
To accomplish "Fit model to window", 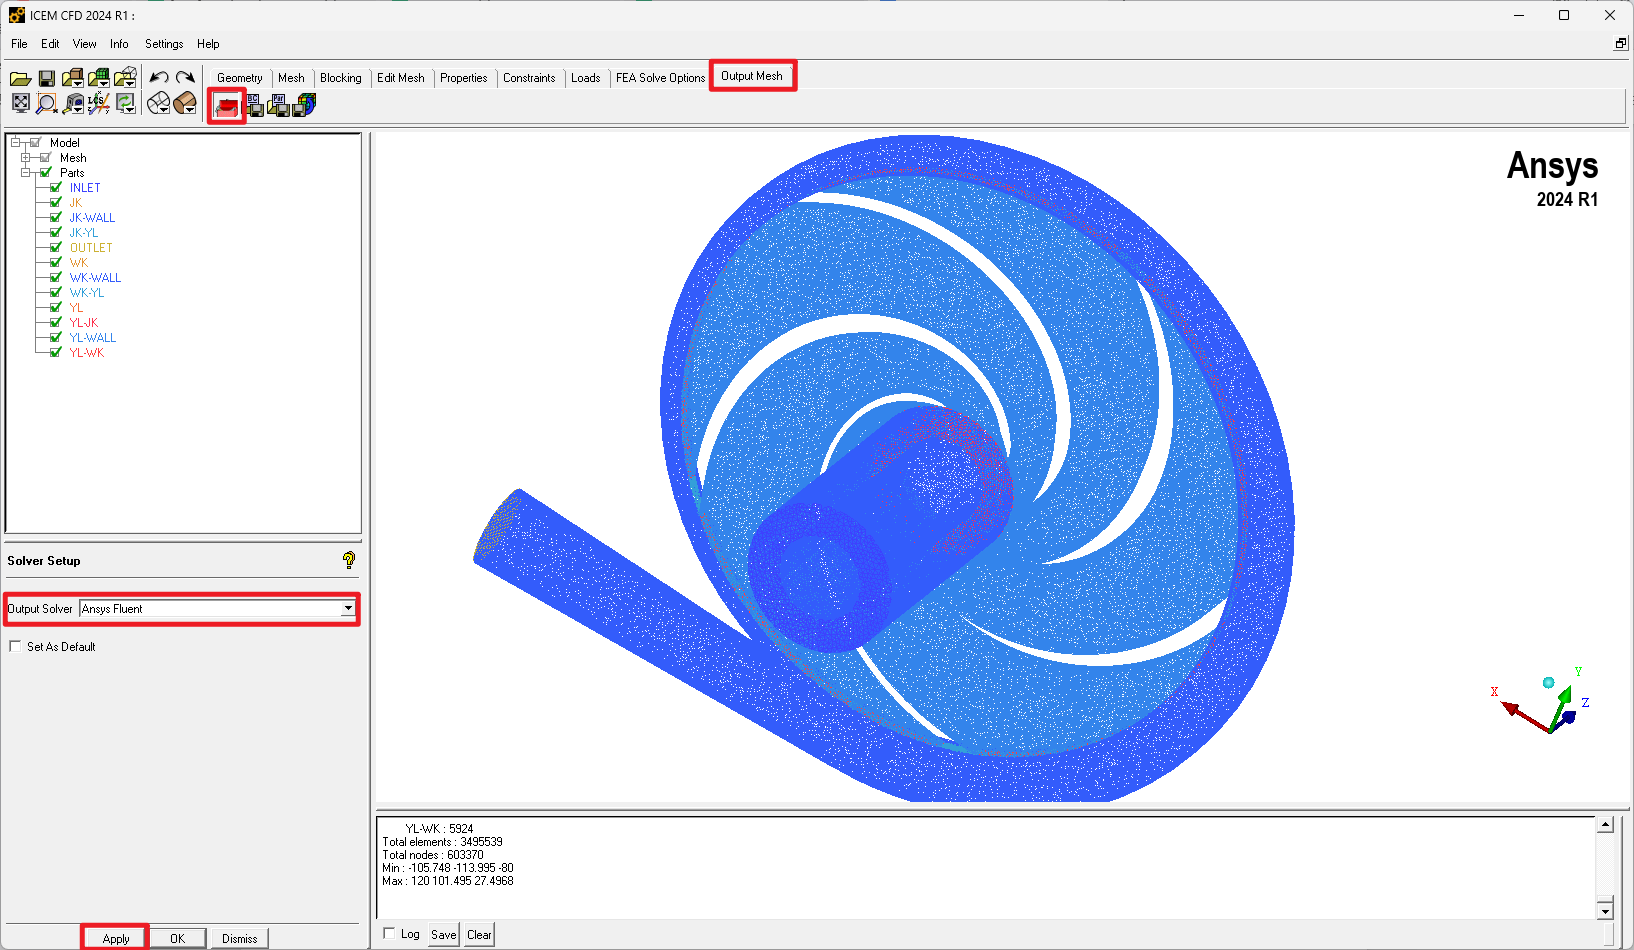I will [x=20, y=103].
